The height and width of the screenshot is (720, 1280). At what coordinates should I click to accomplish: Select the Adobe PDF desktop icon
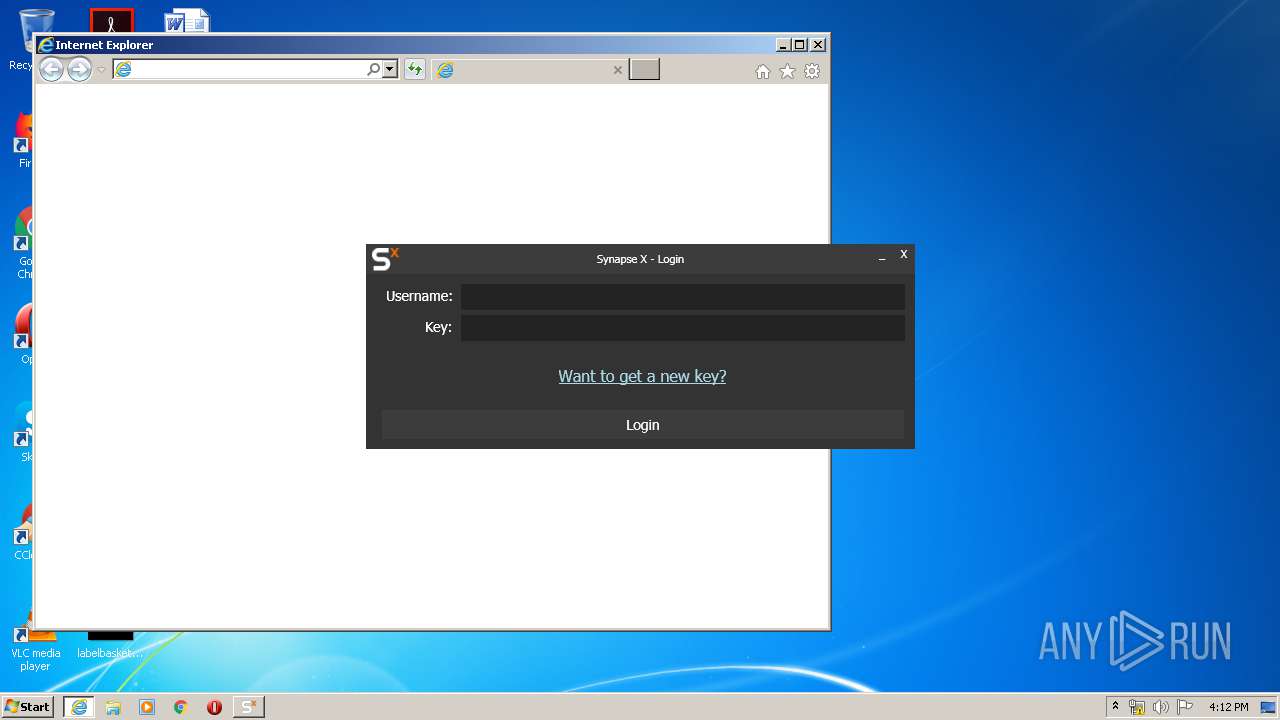(x=111, y=20)
